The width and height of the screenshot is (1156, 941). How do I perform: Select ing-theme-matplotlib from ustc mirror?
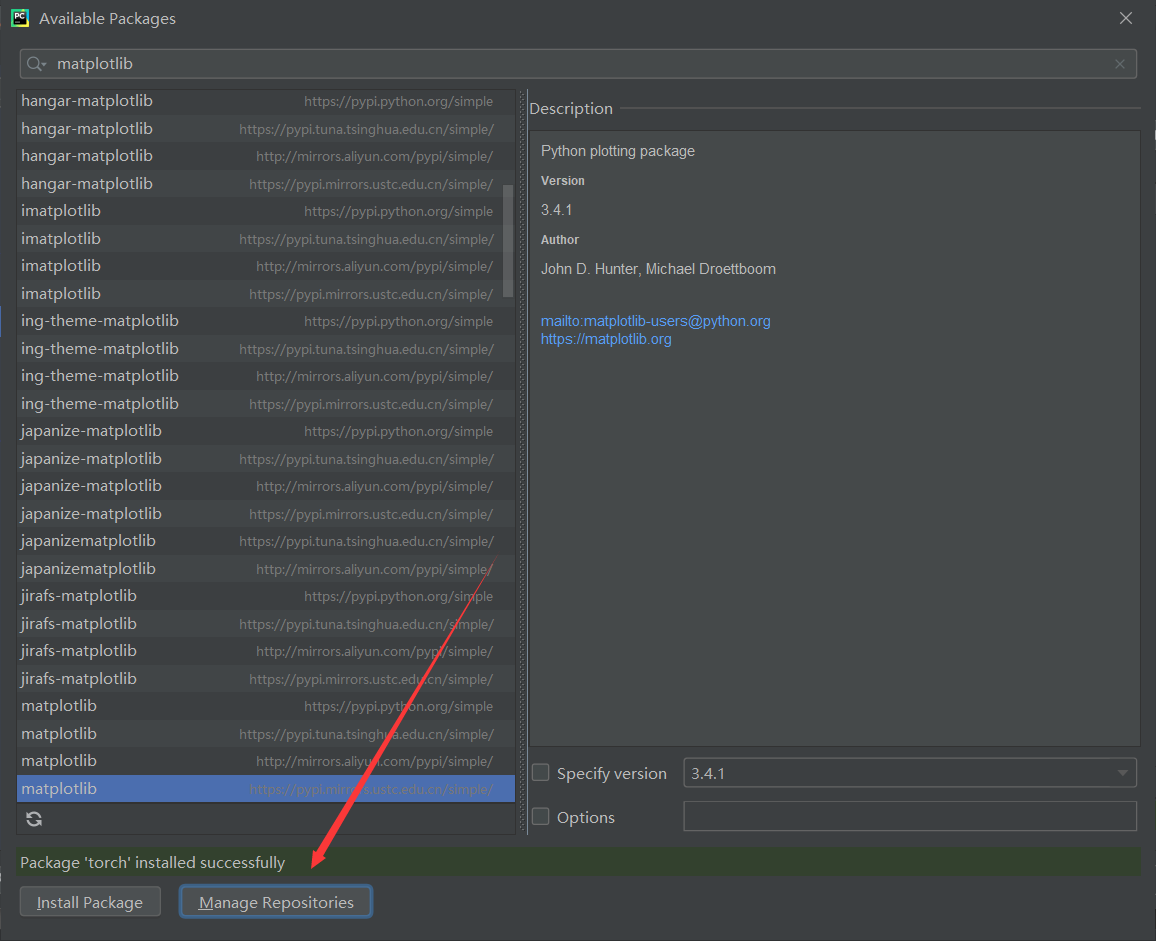[265, 403]
